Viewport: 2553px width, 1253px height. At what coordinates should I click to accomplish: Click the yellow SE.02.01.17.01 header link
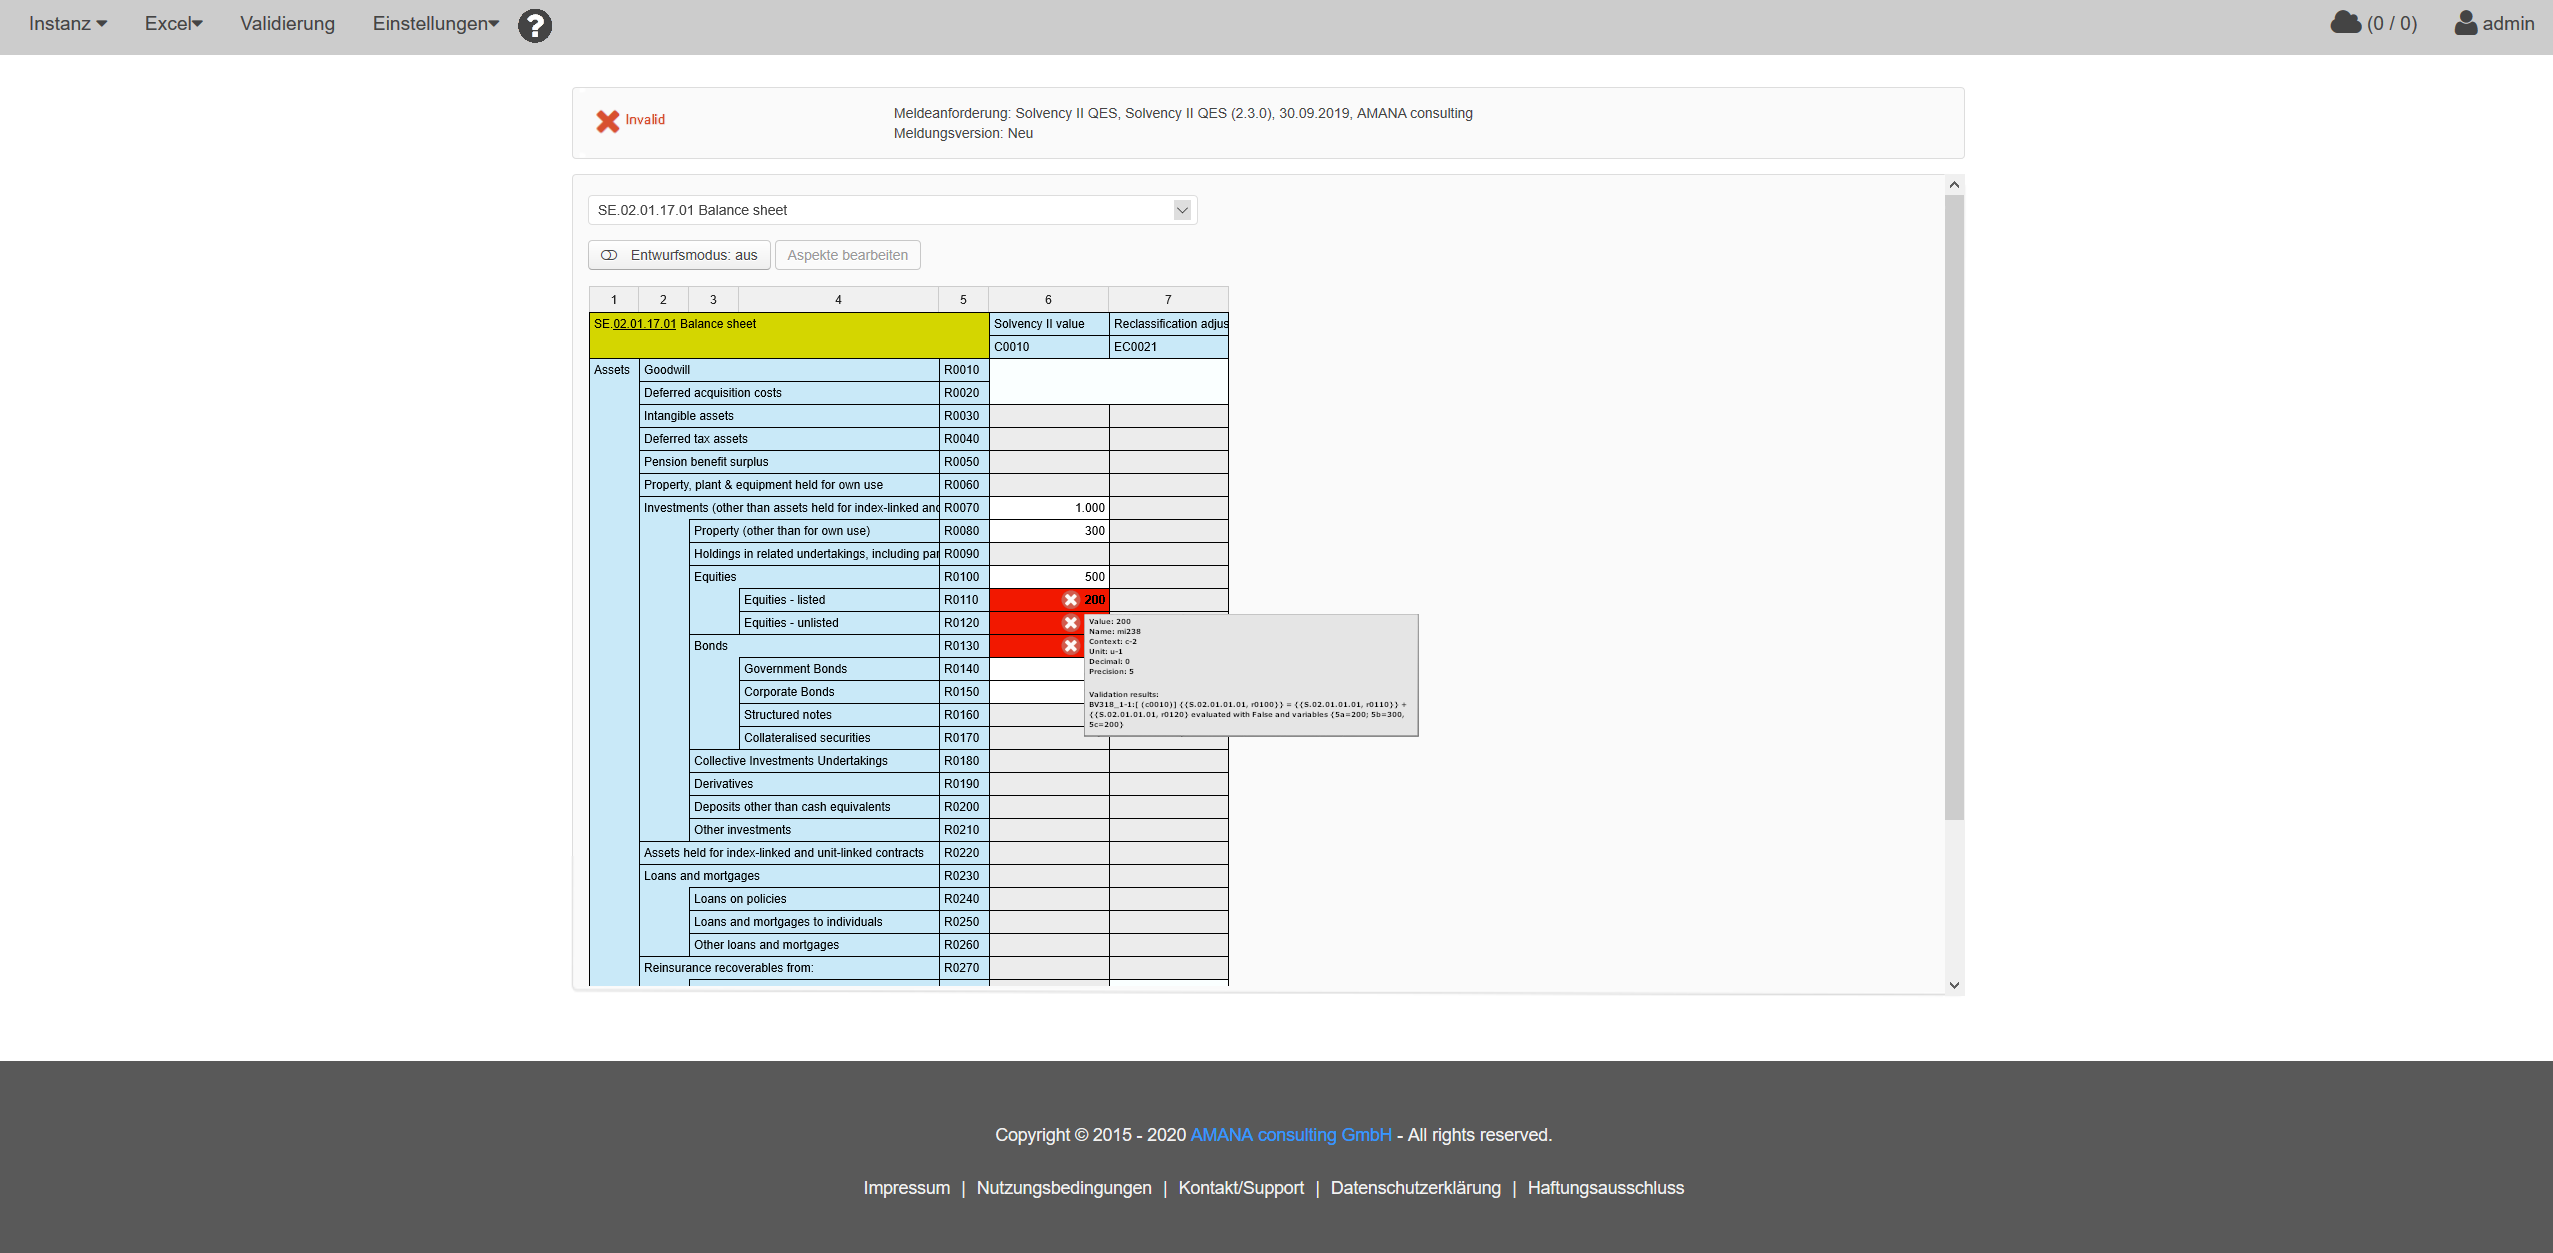tap(643, 324)
